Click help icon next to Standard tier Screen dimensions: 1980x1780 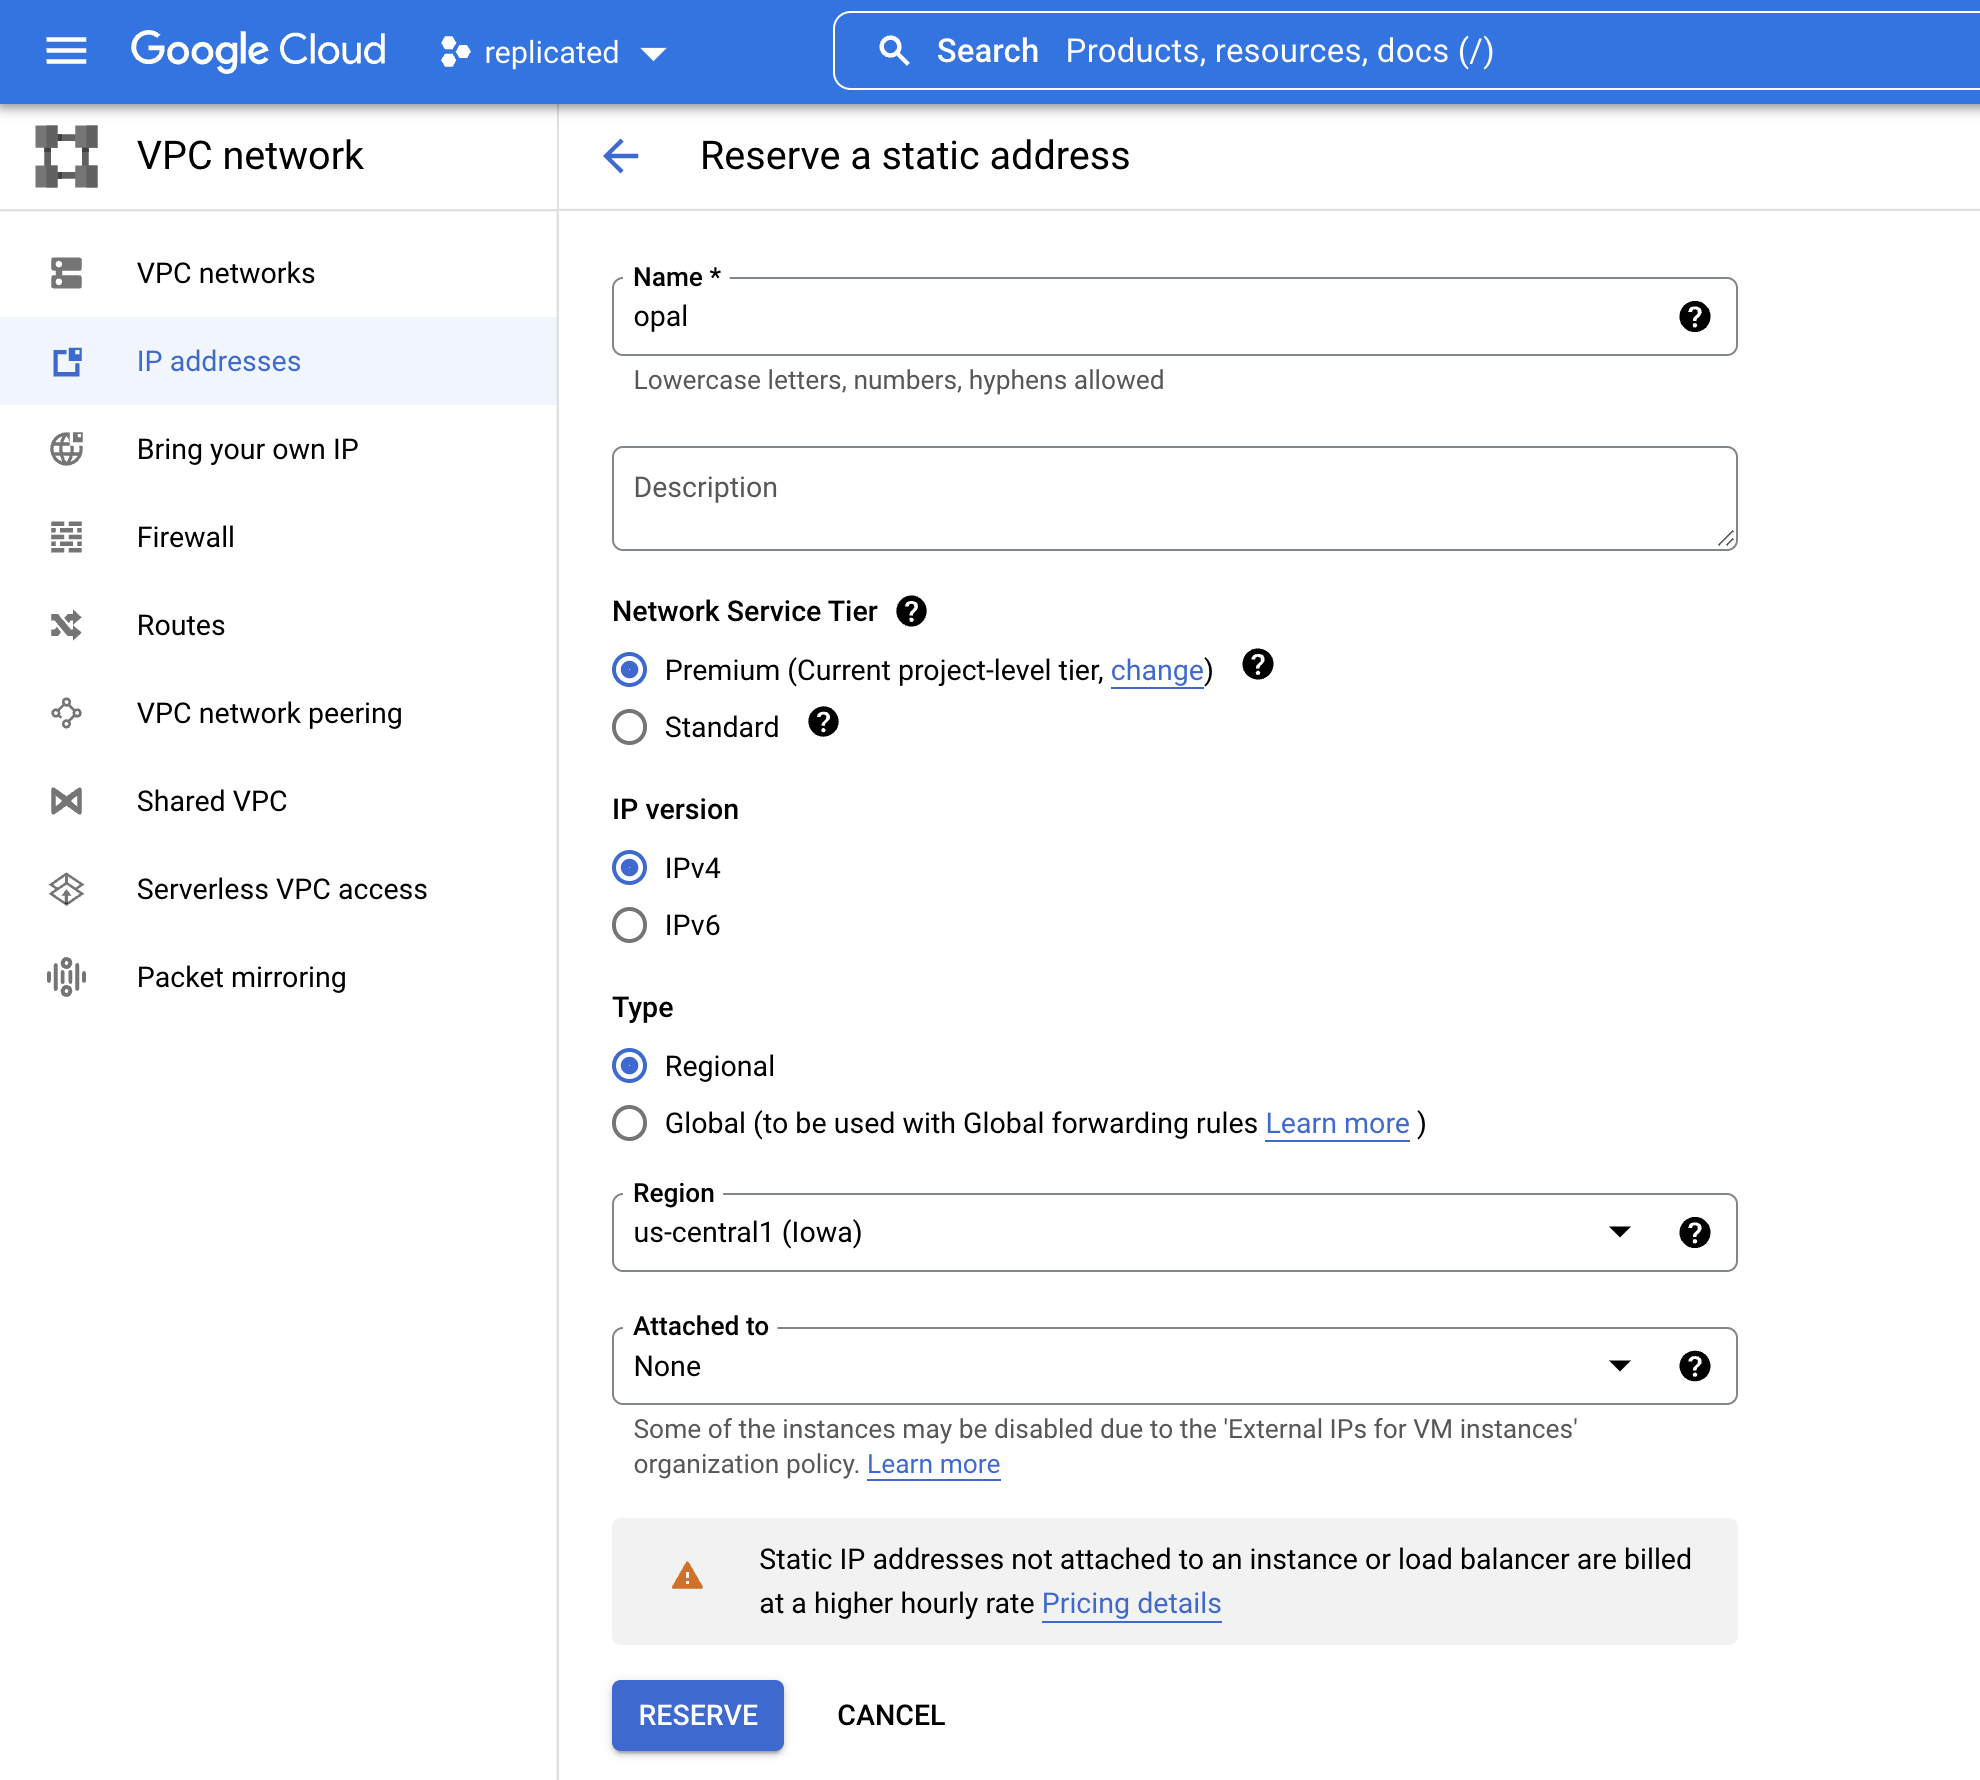[x=823, y=722]
